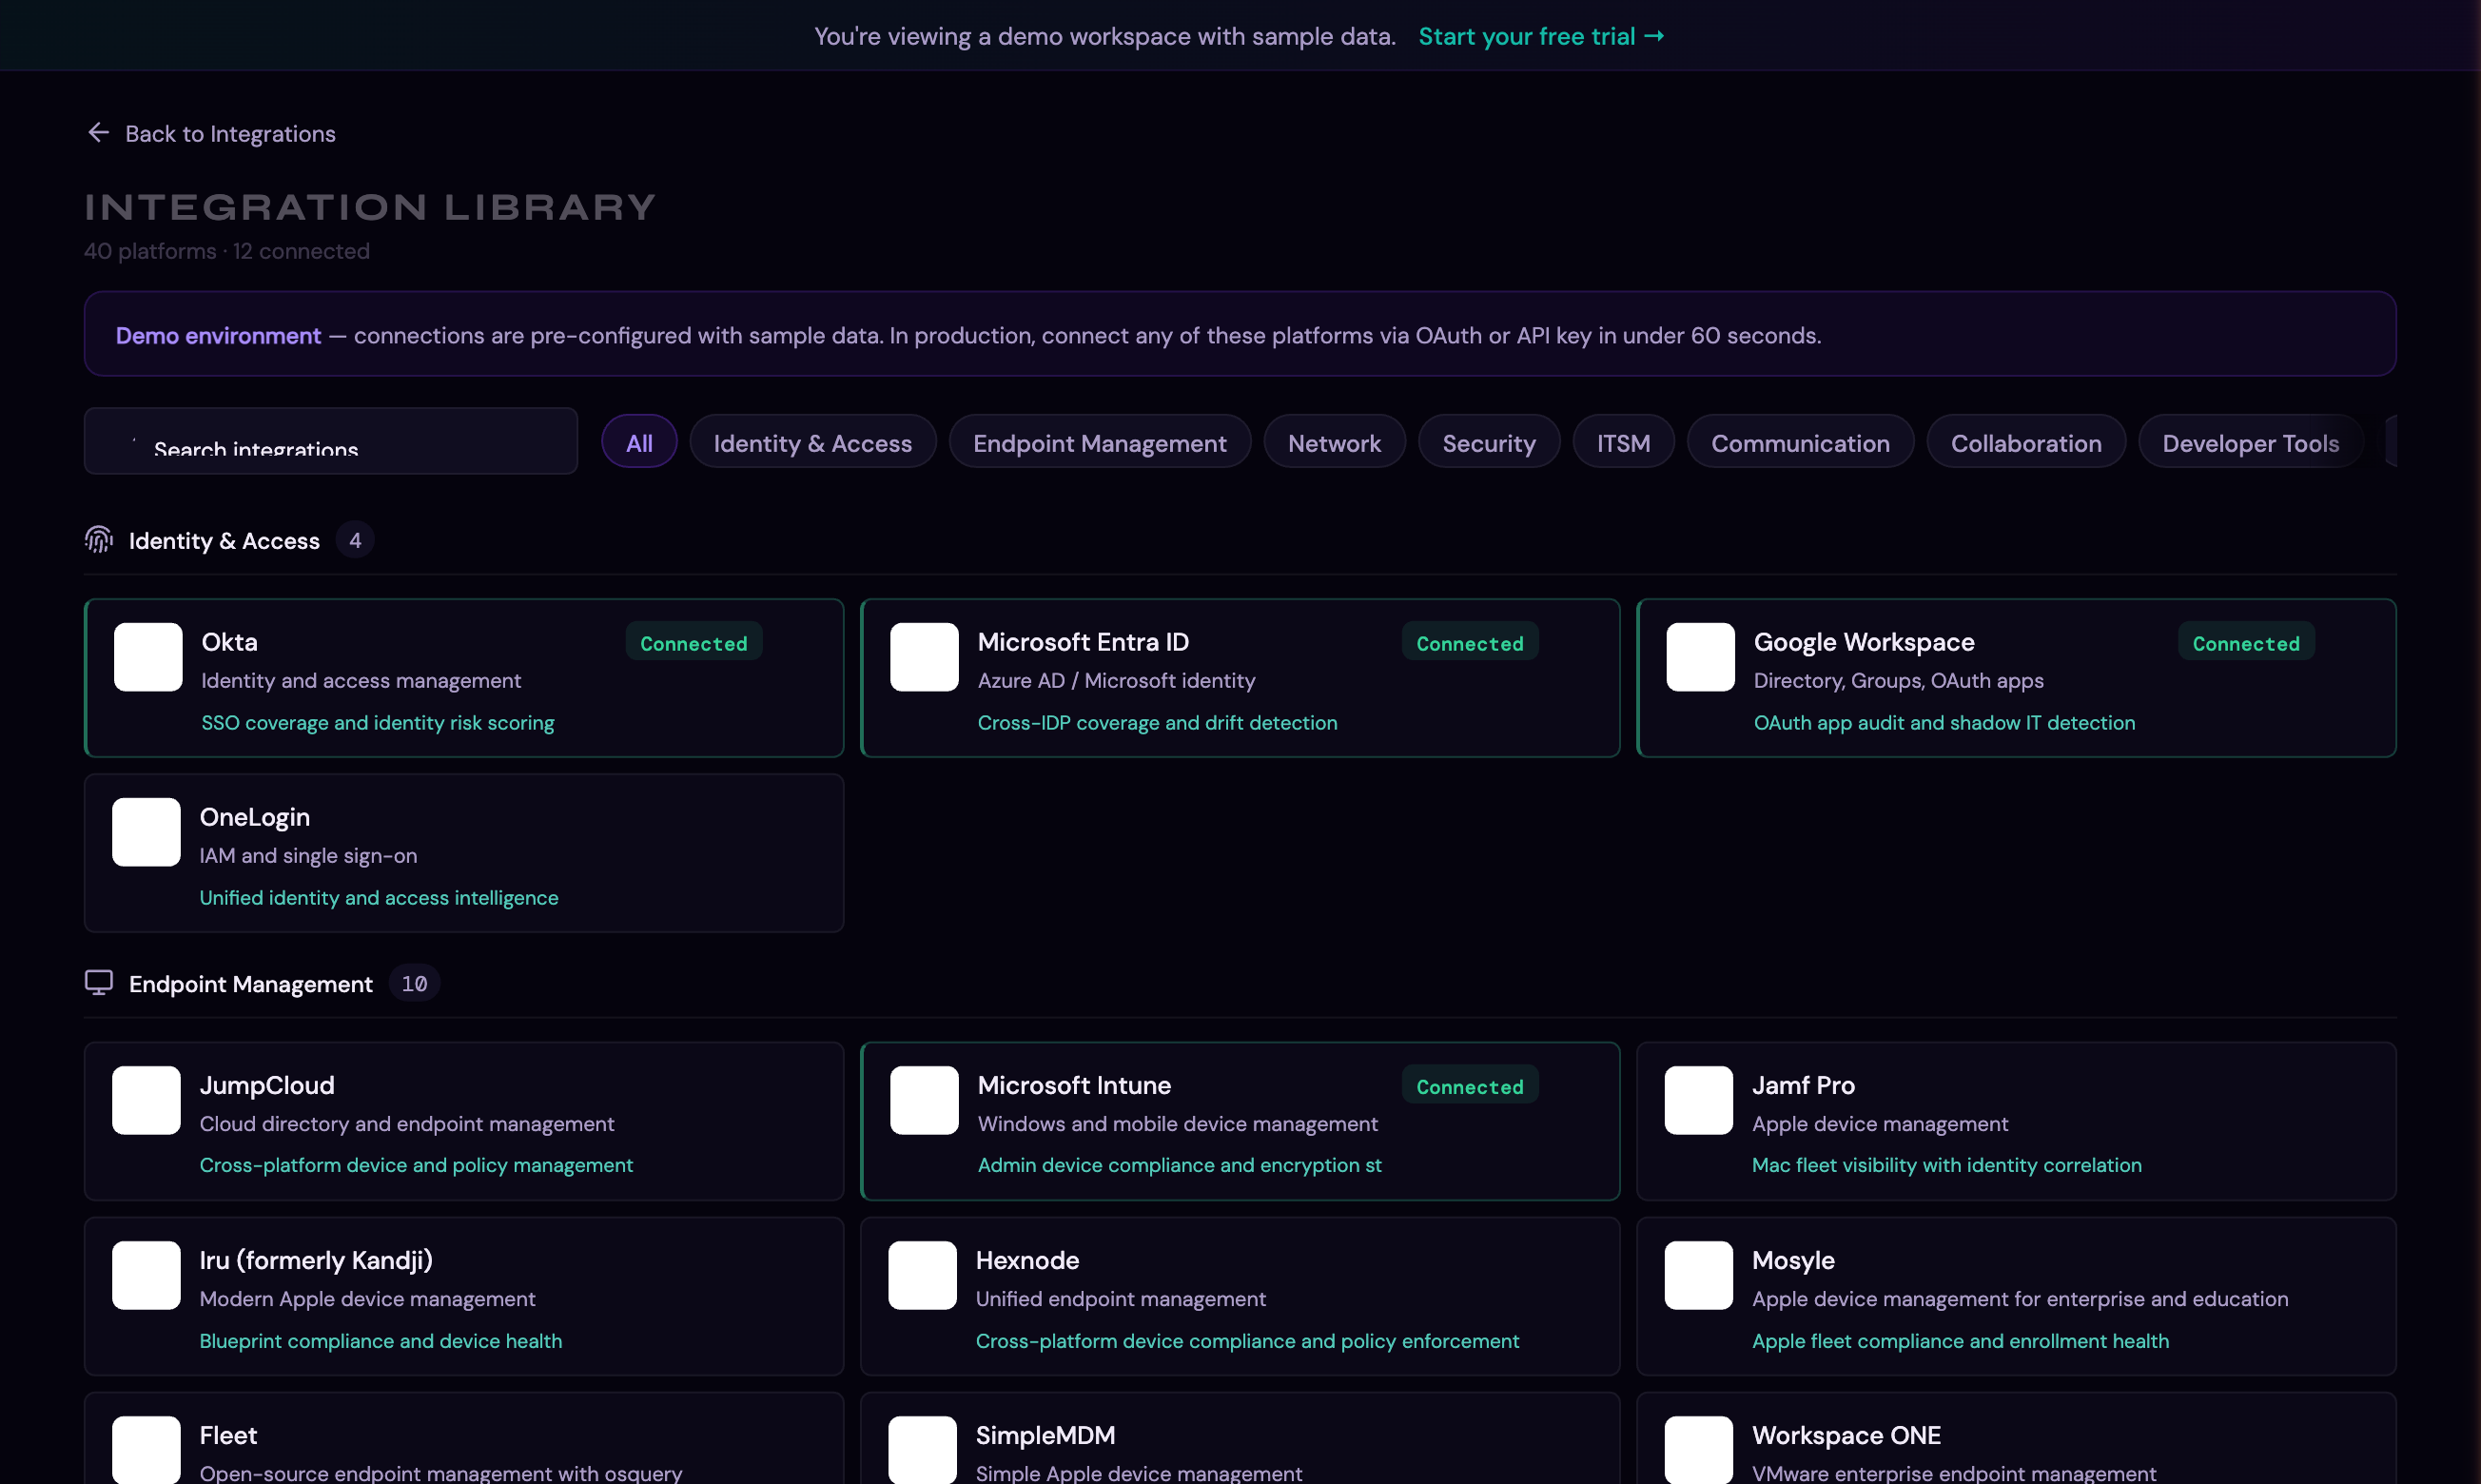This screenshot has width=2481, height=1484.
Task: Click 'Mac fleet visibility with identity correlation'
Action: (1946, 1165)
